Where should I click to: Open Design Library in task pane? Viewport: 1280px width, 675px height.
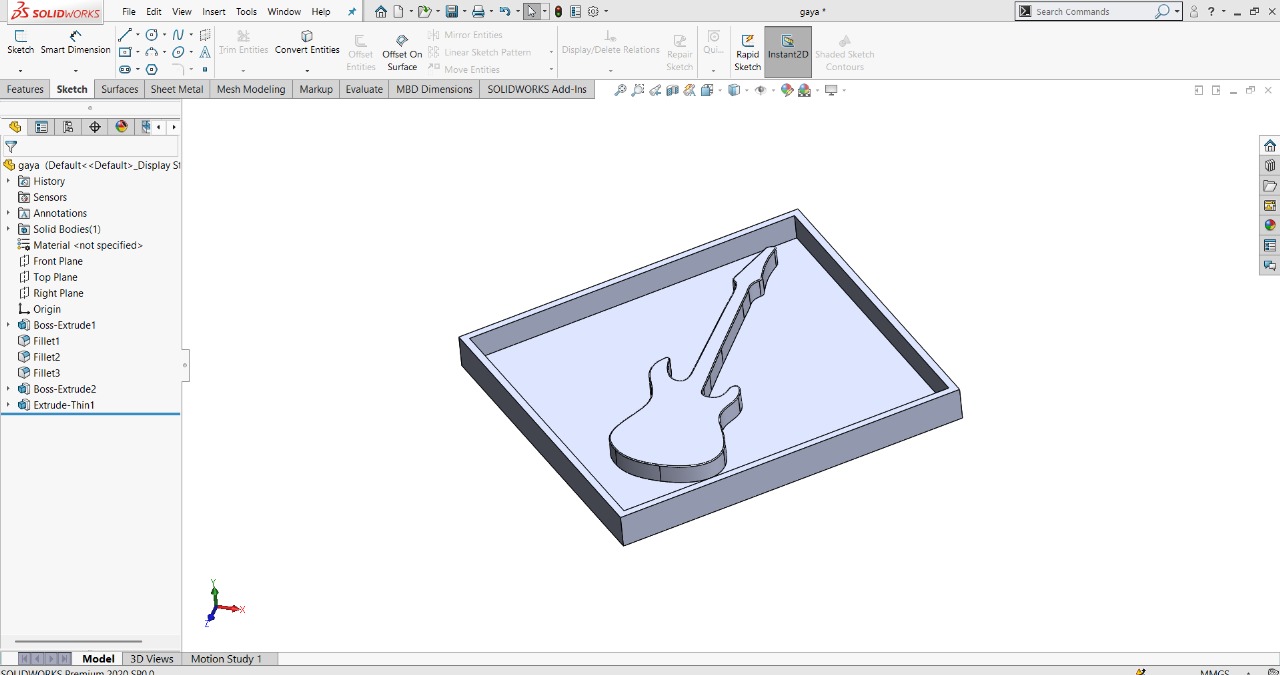1270,166
